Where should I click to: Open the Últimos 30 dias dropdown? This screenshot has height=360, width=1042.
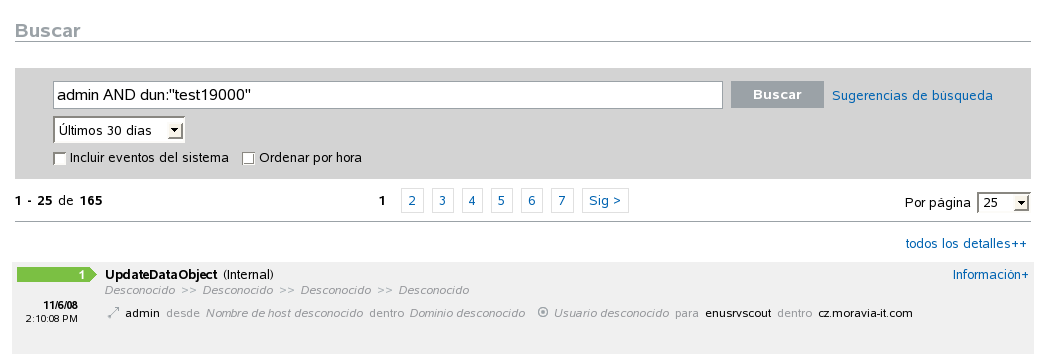click(119, 130)
